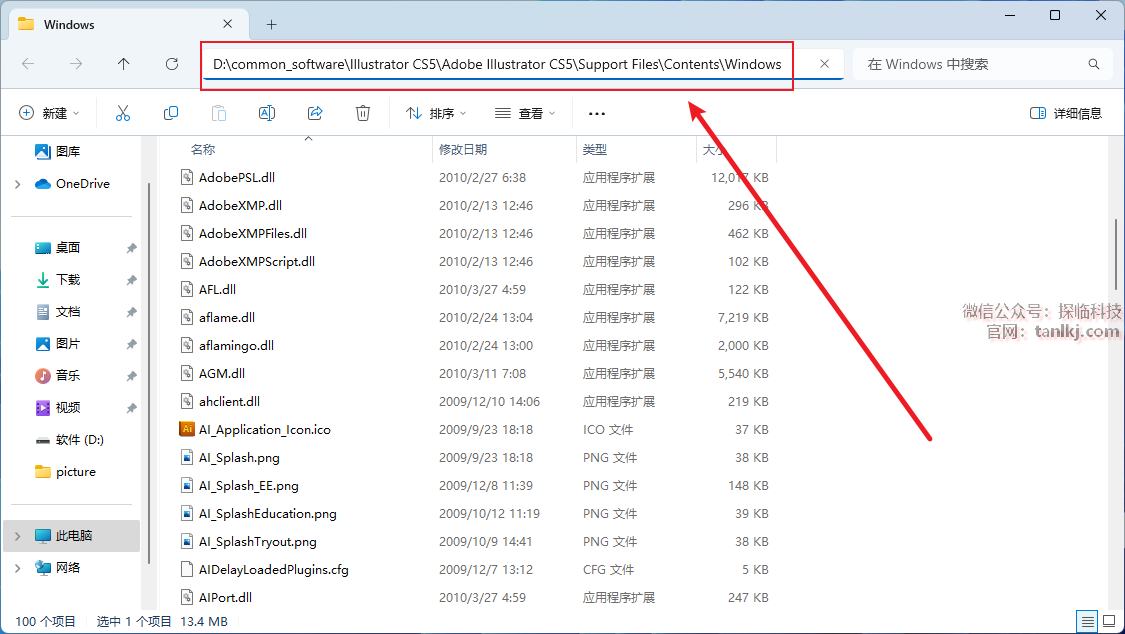Go forward with the right arrow button

(x=75, y=64)
